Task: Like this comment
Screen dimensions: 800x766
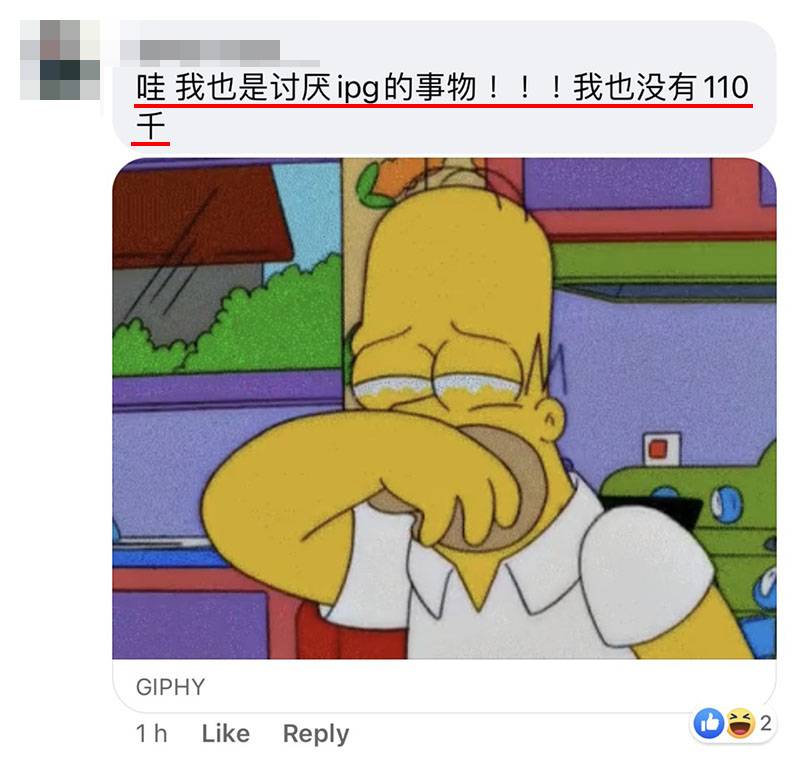Action: click(x=226, y=733)
